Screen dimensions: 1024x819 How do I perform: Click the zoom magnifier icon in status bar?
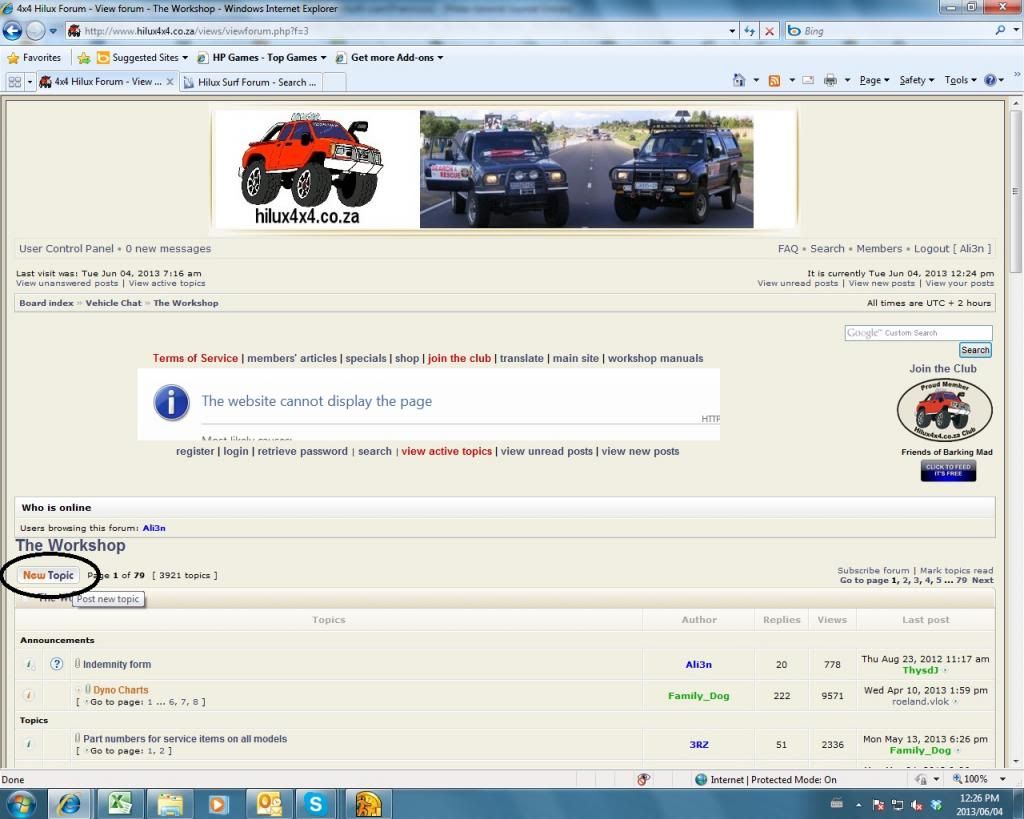tap(957, 779)
